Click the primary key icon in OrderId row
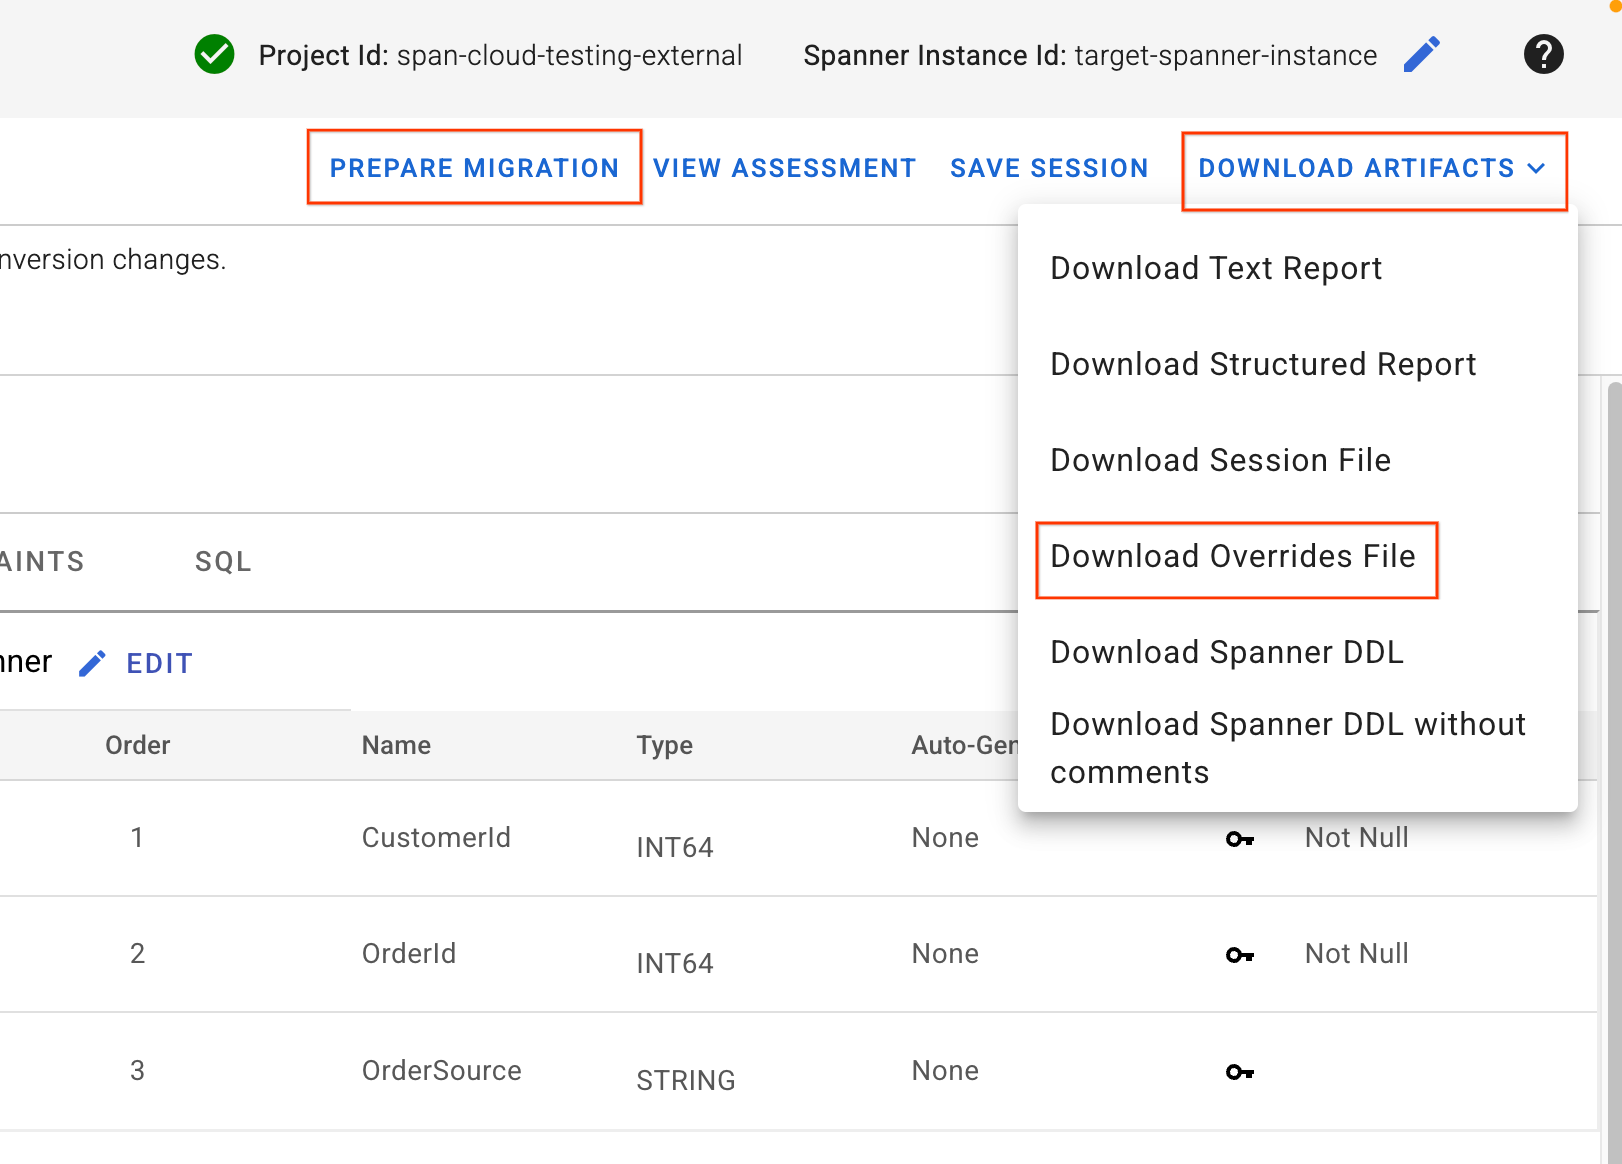 tap(1239, 955)
